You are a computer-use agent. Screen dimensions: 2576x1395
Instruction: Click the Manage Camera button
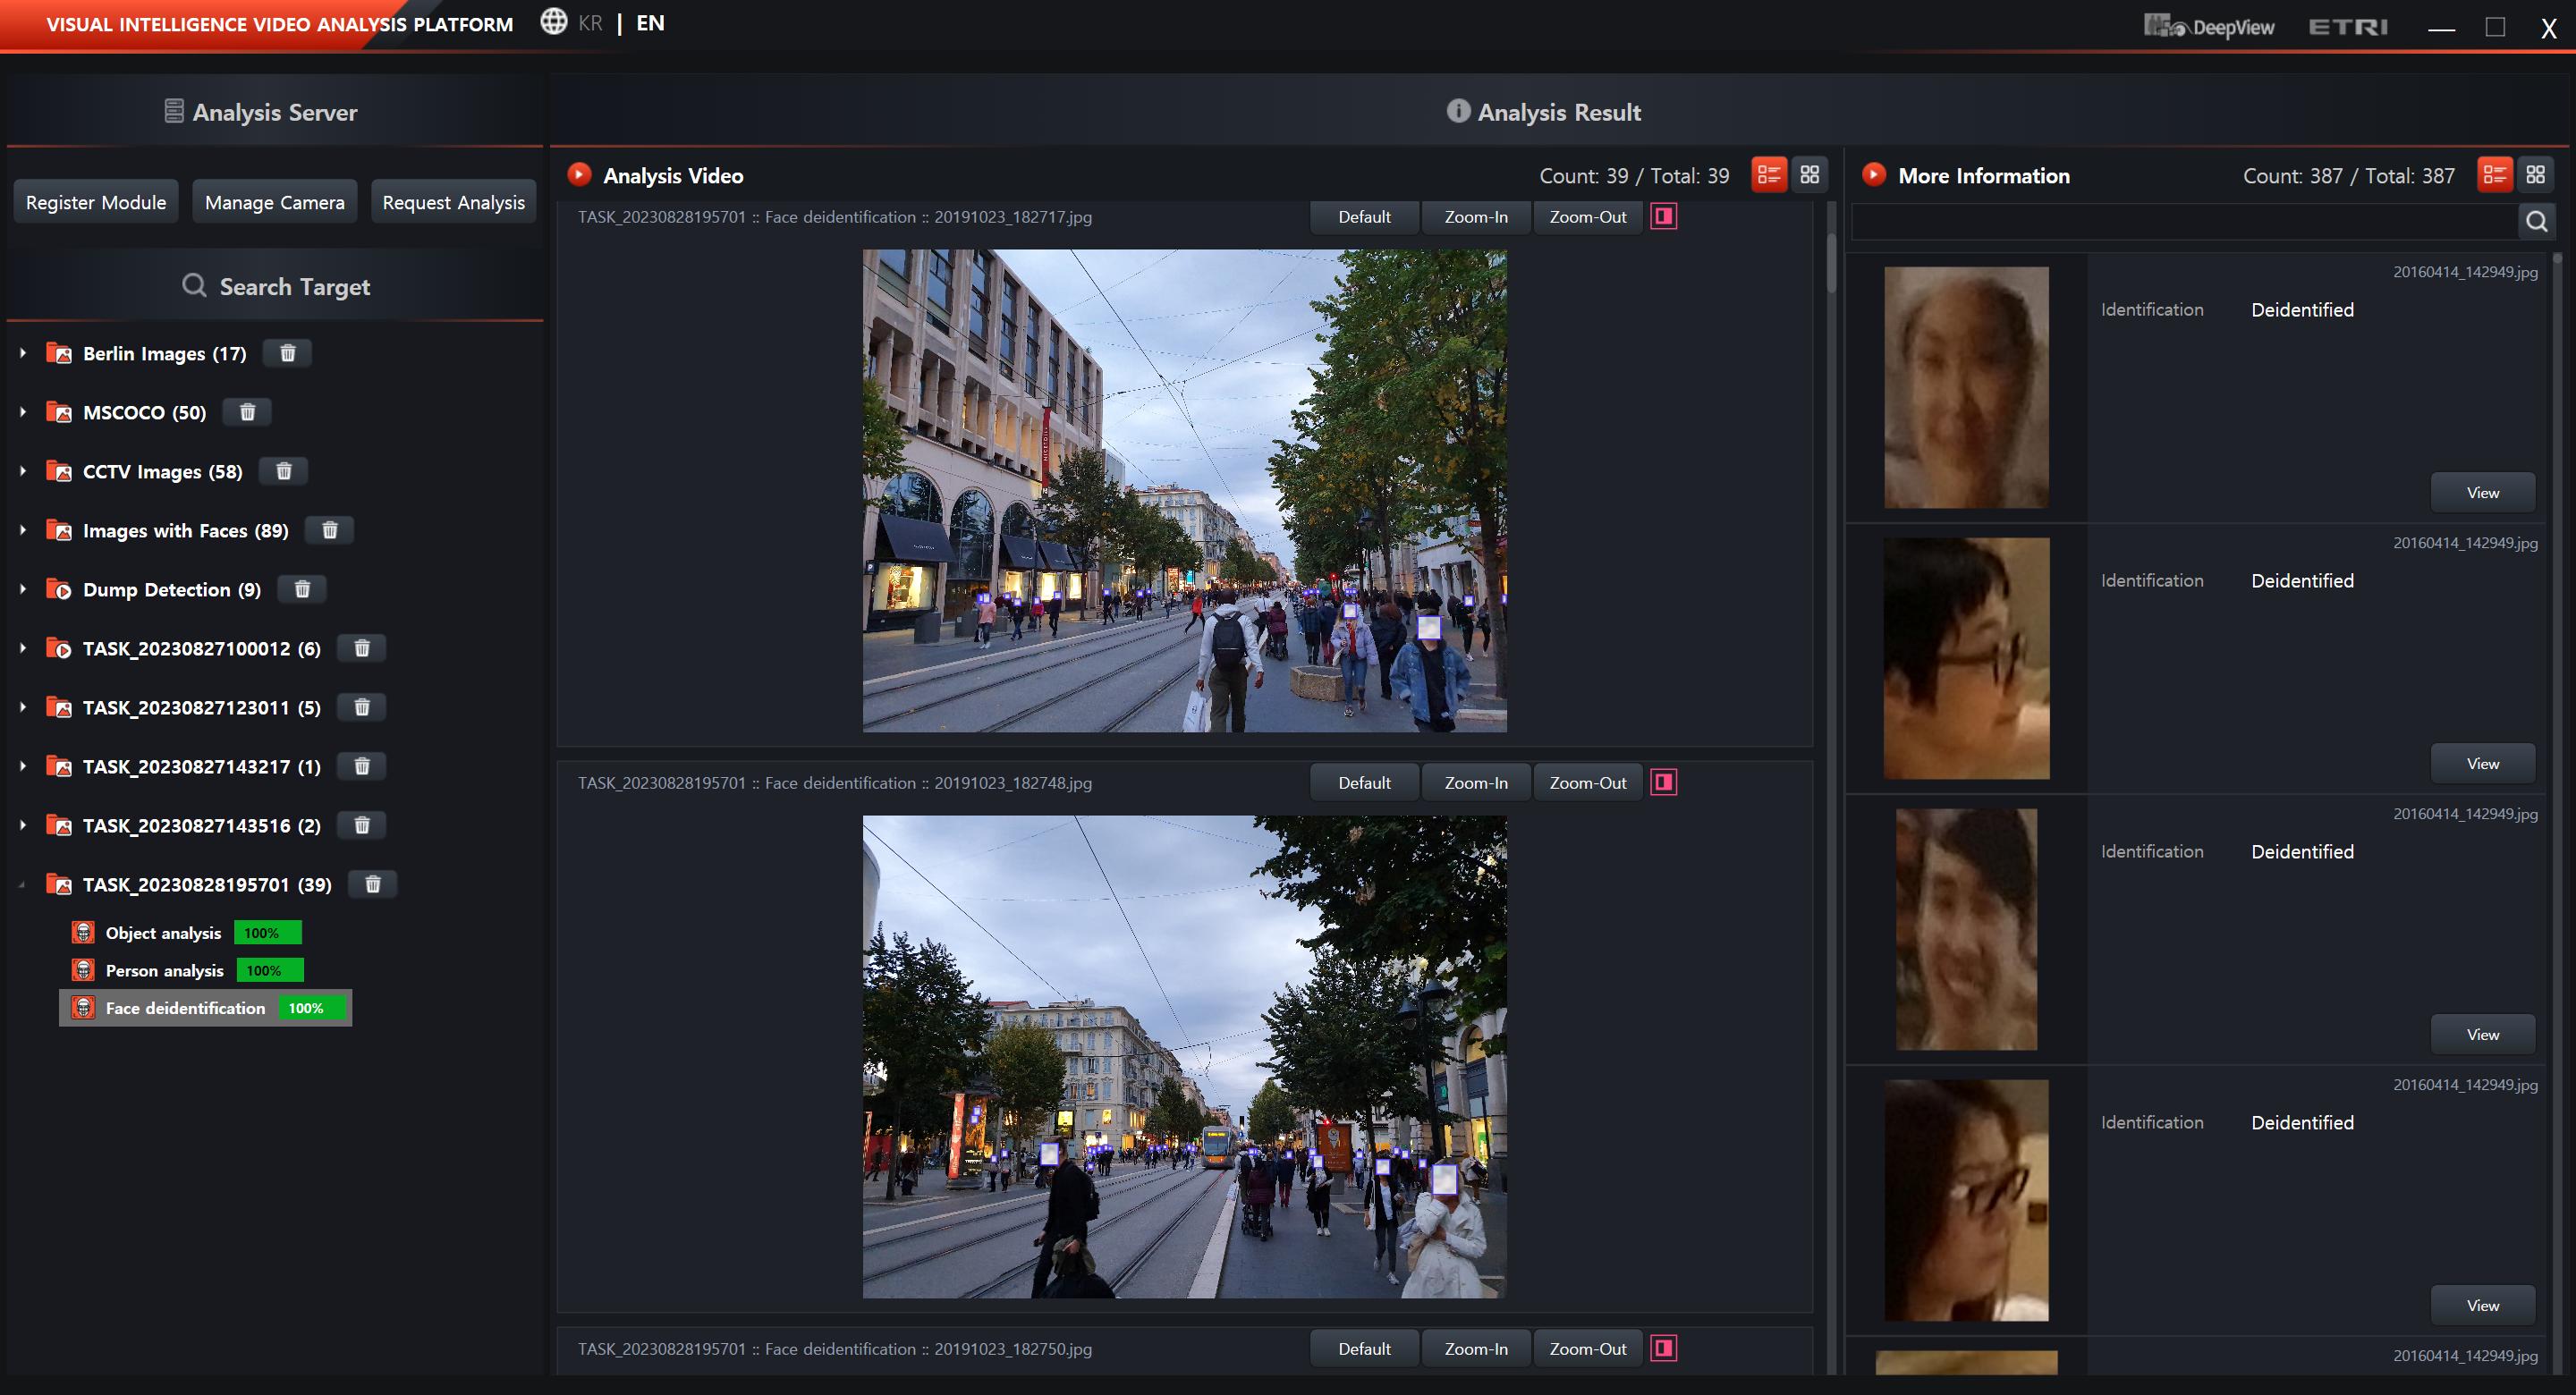coord(275,202)
